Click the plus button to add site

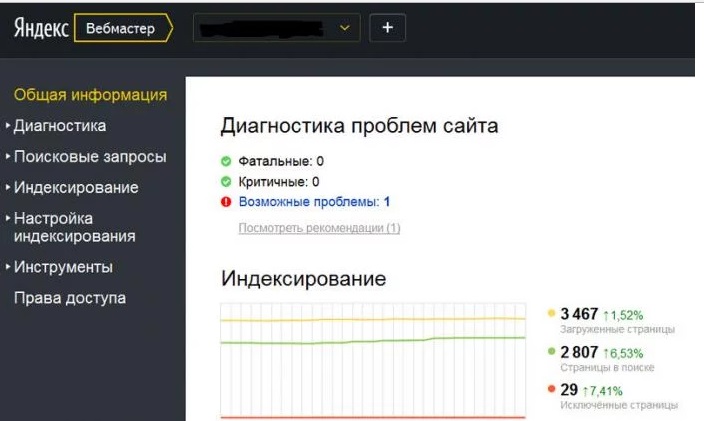(x=387, y=28)
